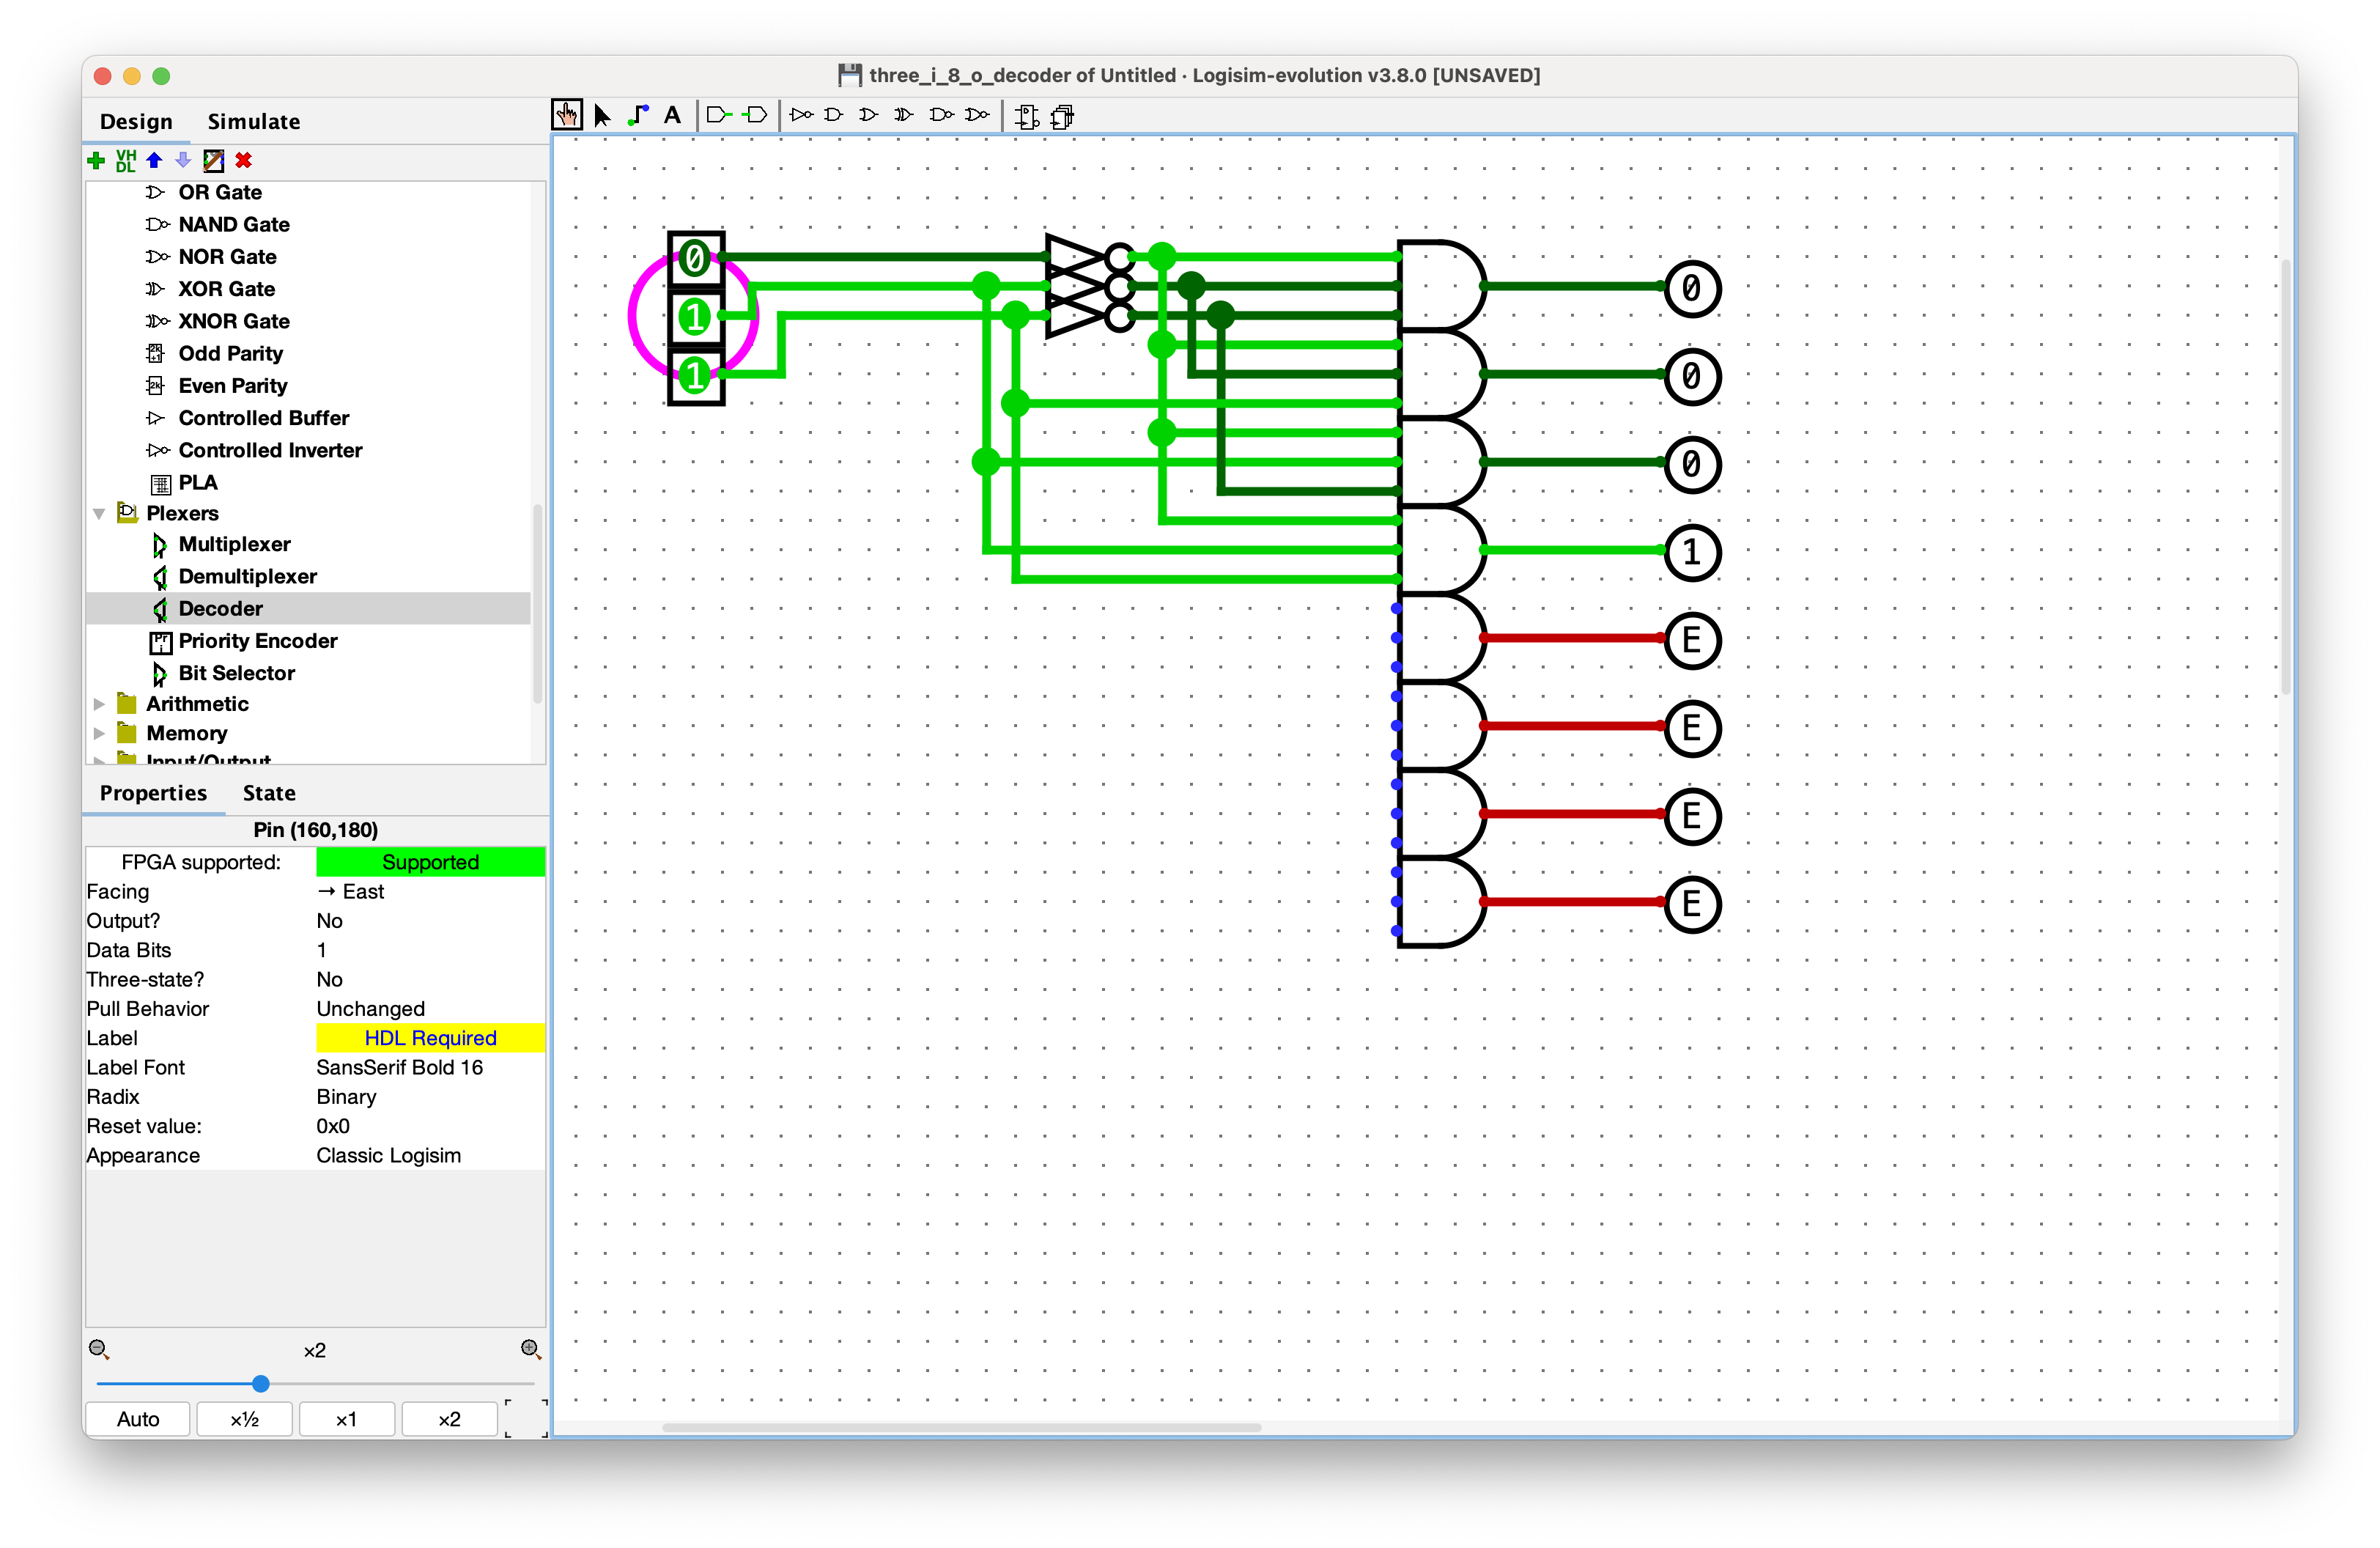Click the fit-to-view corner brackets icon
The height and width of the screenshot is (1548, 2380).
(x=526, y=1419)
